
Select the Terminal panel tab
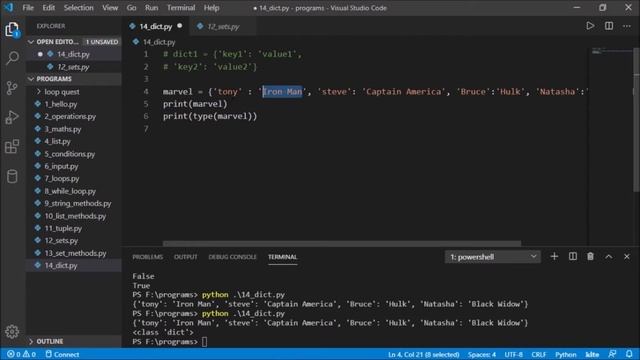point(282,257)
